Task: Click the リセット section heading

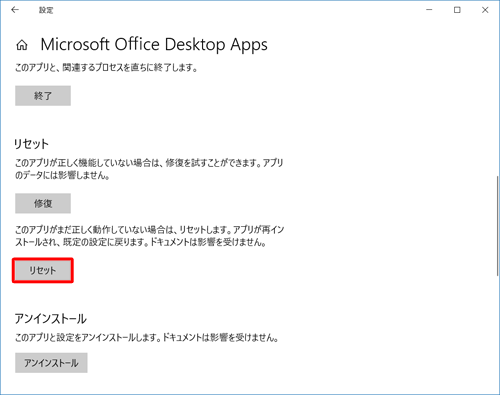Action: pyautogui.click(x=31, y=144)
